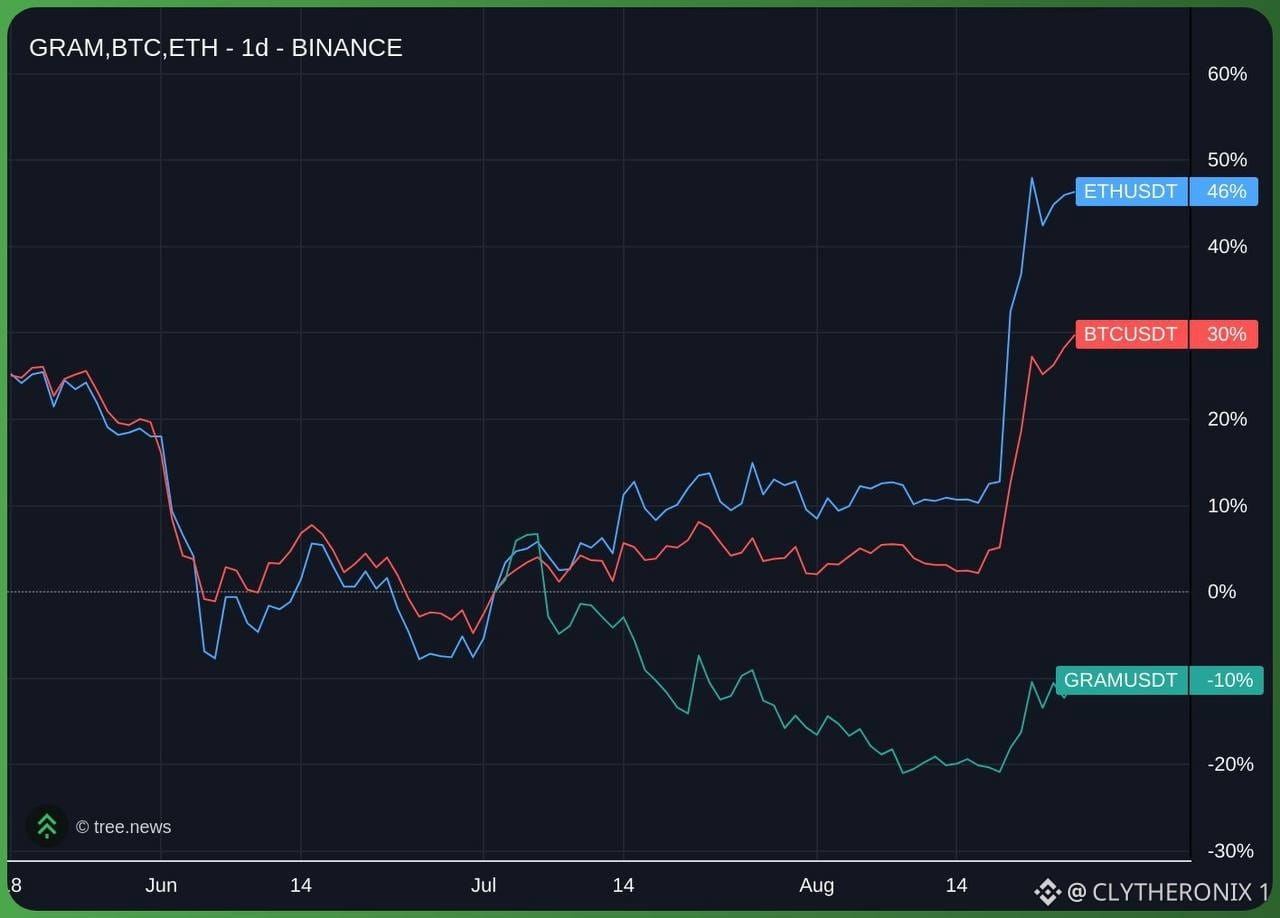This screenshot has width=1280, height=918.
Task: Click the red 30% value tag
Action: point(1226,334)
